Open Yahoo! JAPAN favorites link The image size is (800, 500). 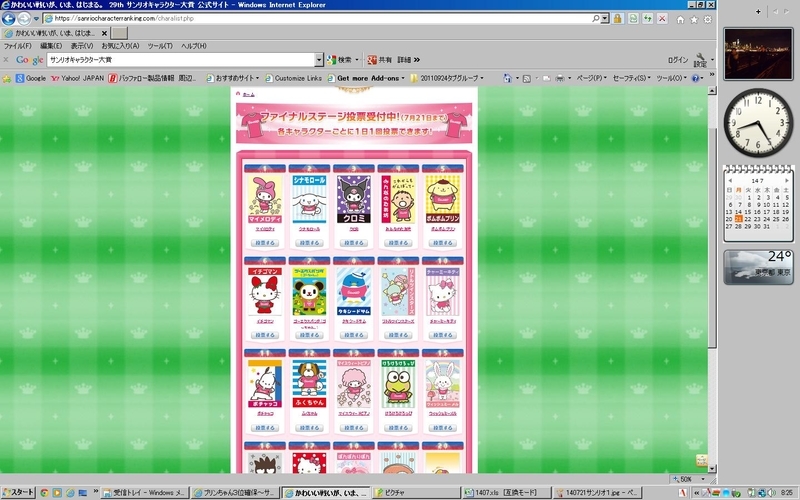(77, 79)
